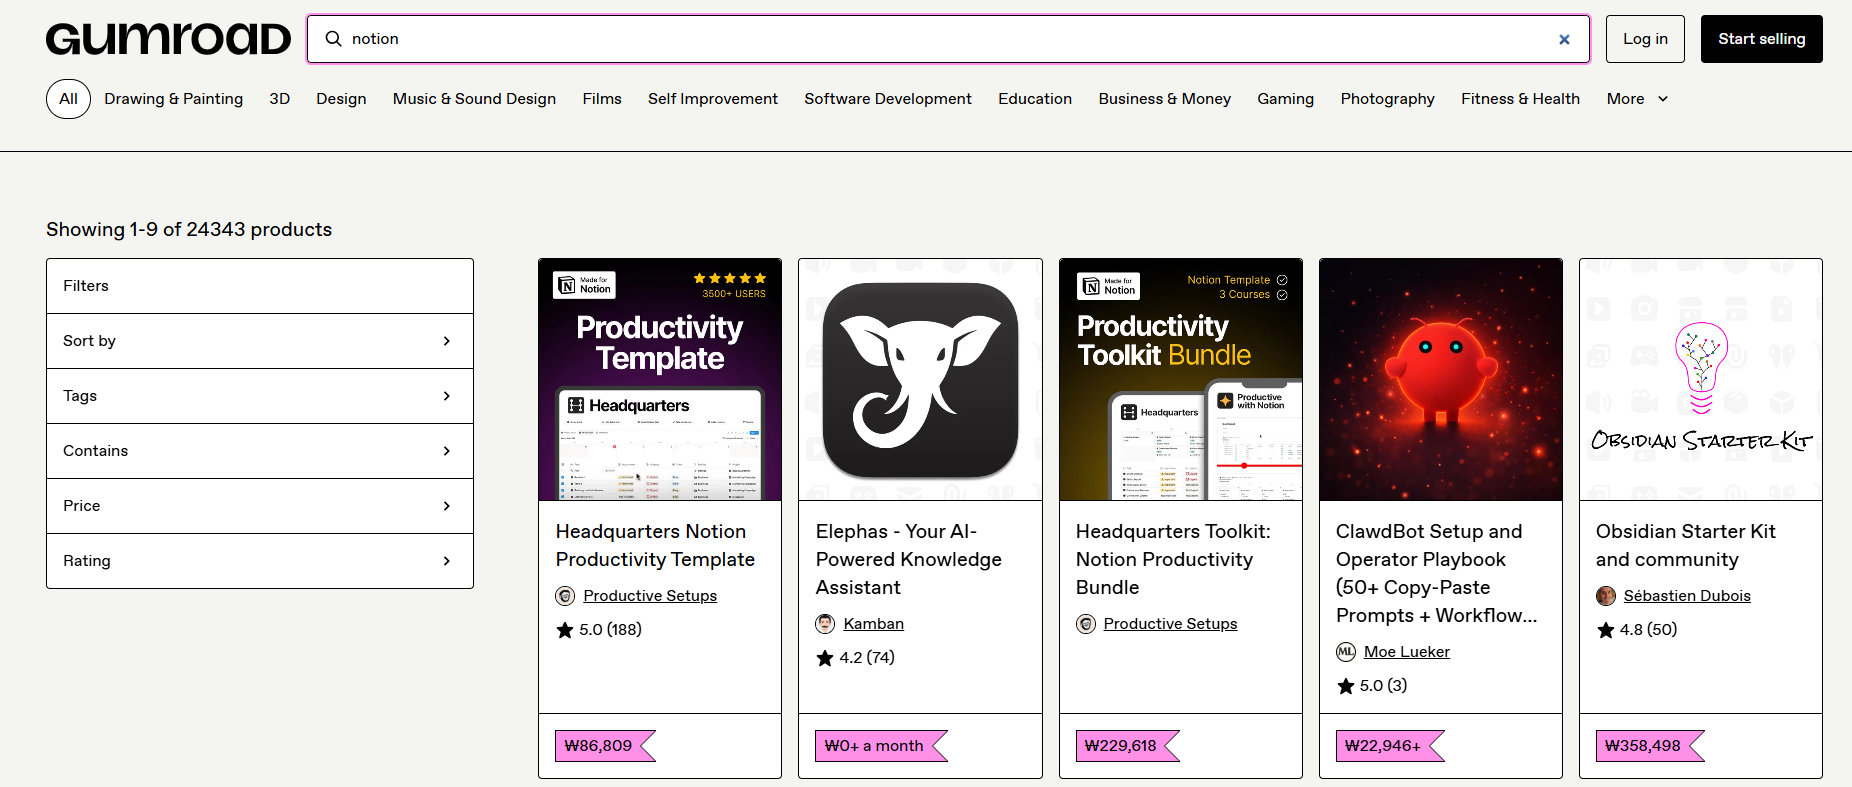The height and width of the screenshot is (787, 1852).
Task: Expand the Price filter
Action: click(260, 506)
